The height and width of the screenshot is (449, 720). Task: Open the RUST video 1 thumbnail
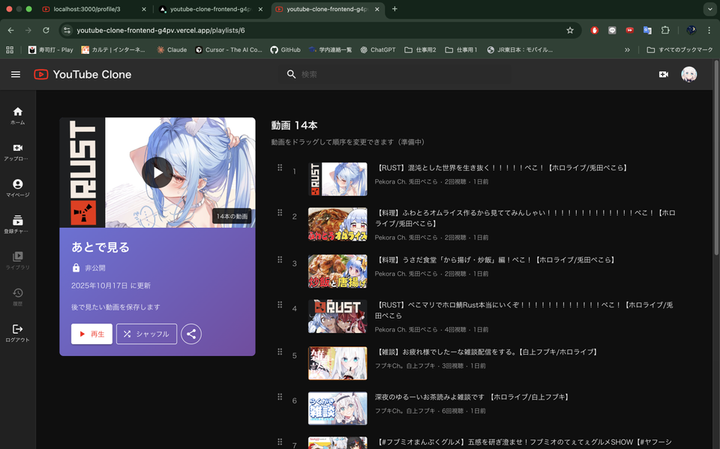coord(338,179)
